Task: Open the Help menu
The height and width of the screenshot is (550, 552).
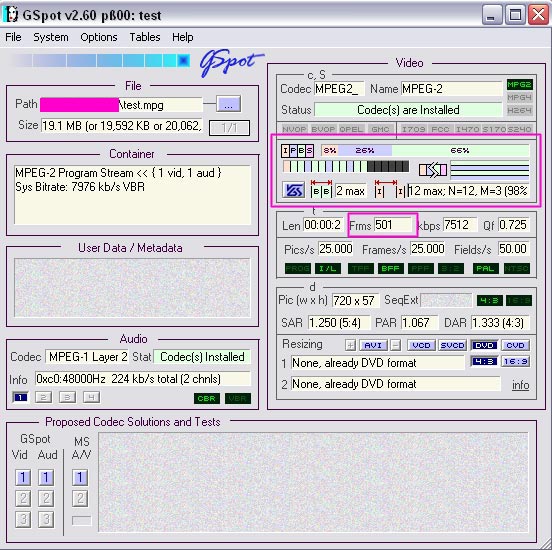Action: click(182, 37)
